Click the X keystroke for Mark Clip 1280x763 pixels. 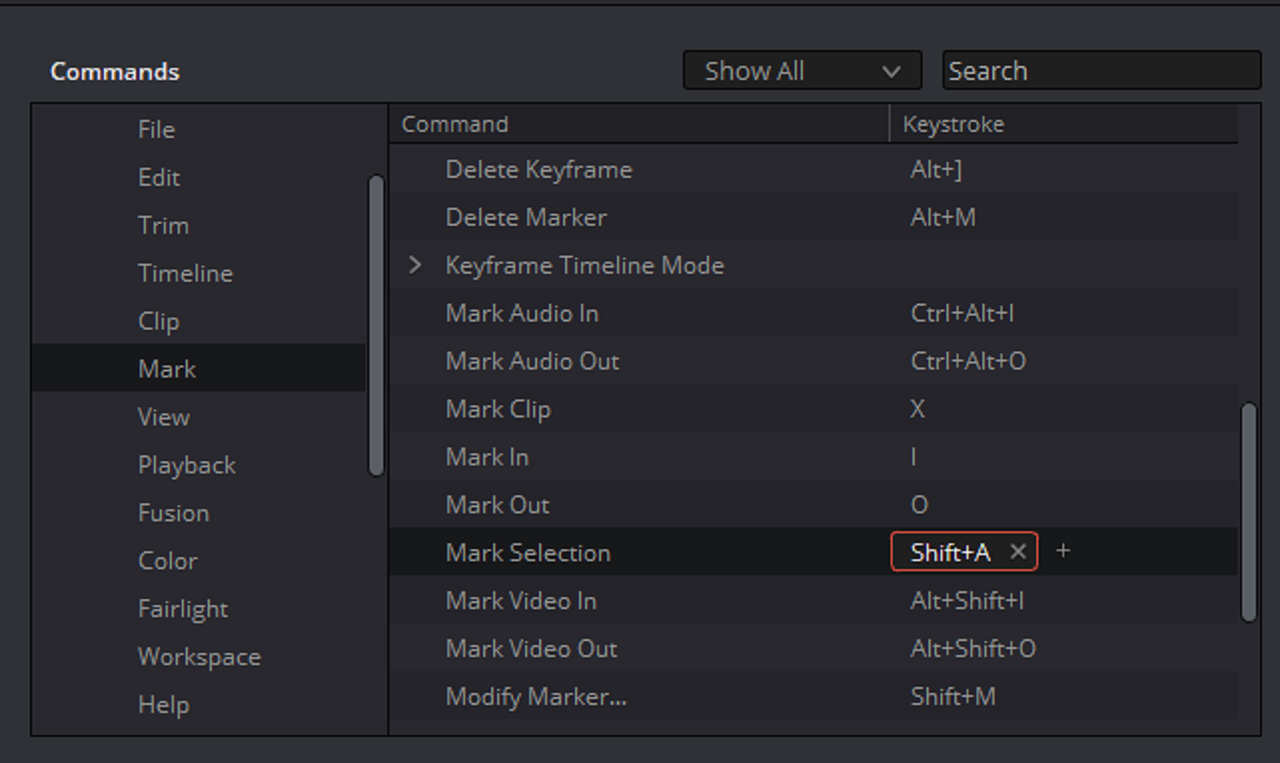coord(917,409)
